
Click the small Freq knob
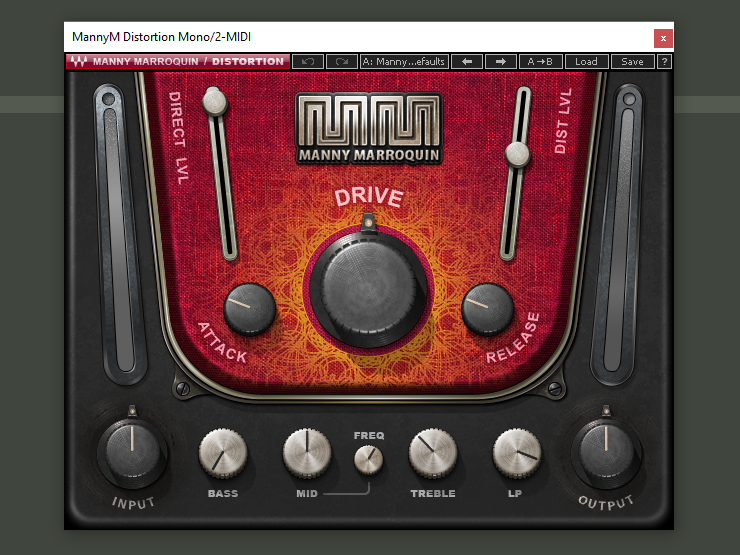[369, 460]
